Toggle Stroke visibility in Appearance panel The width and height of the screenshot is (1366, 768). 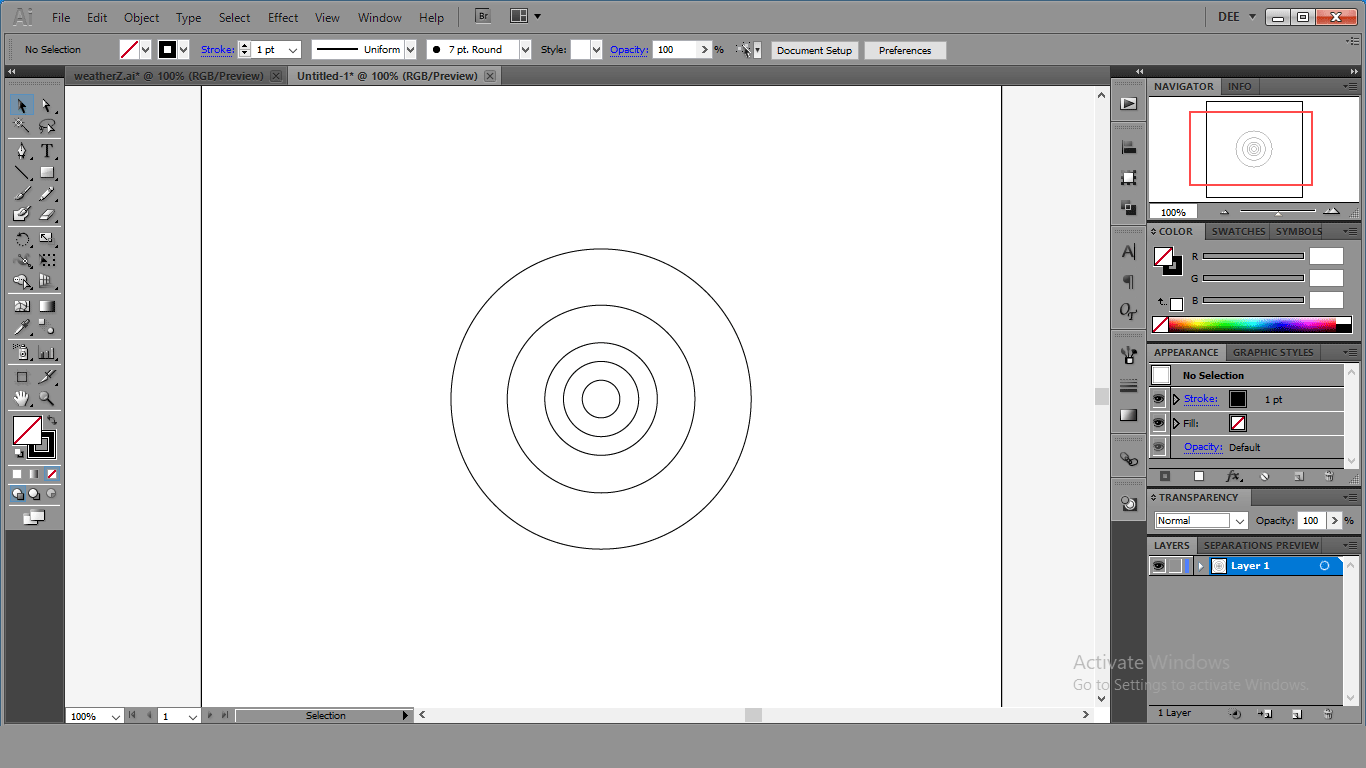(x=1158, y=399)
